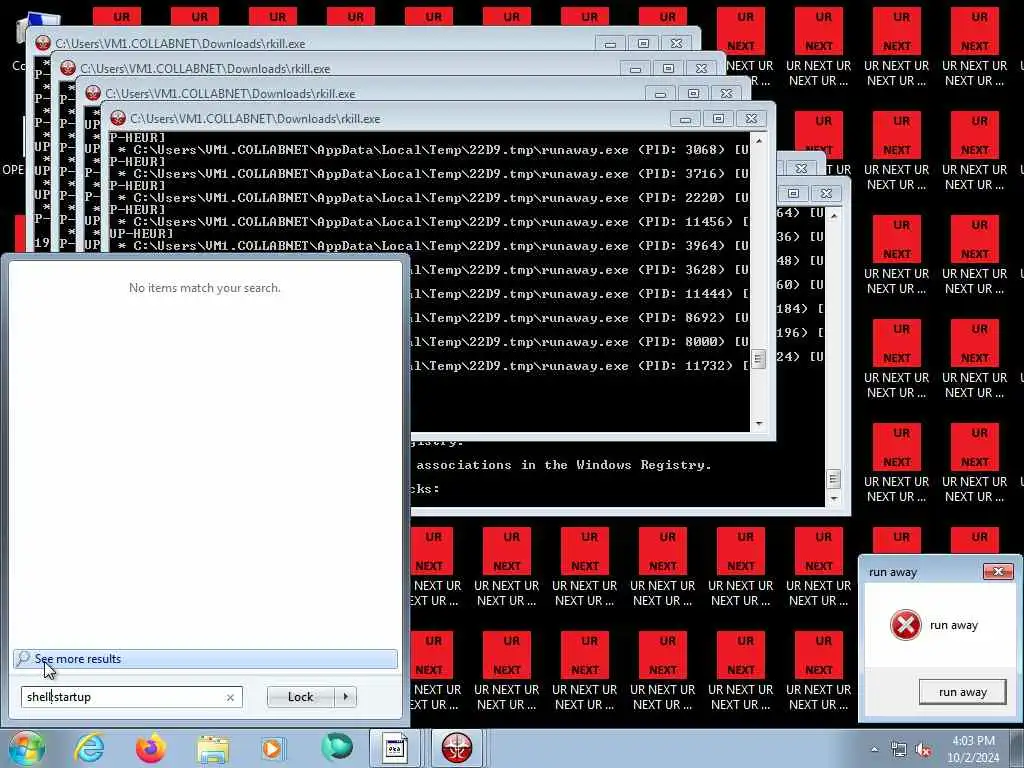Open the clock showing 4:03 PM
The width and height of the screenshot is (1024, 768).
point(973,749)
